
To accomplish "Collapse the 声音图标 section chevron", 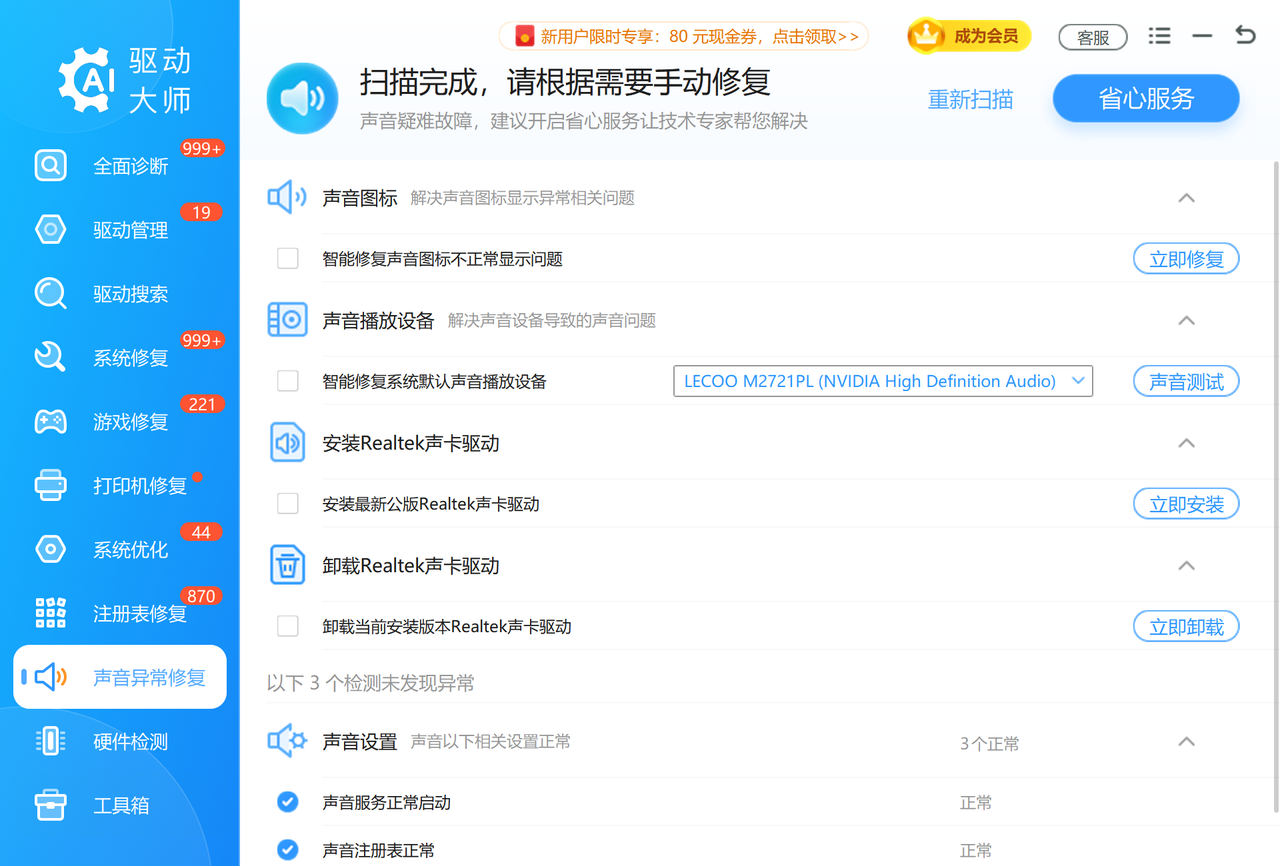I will 1187,198.
